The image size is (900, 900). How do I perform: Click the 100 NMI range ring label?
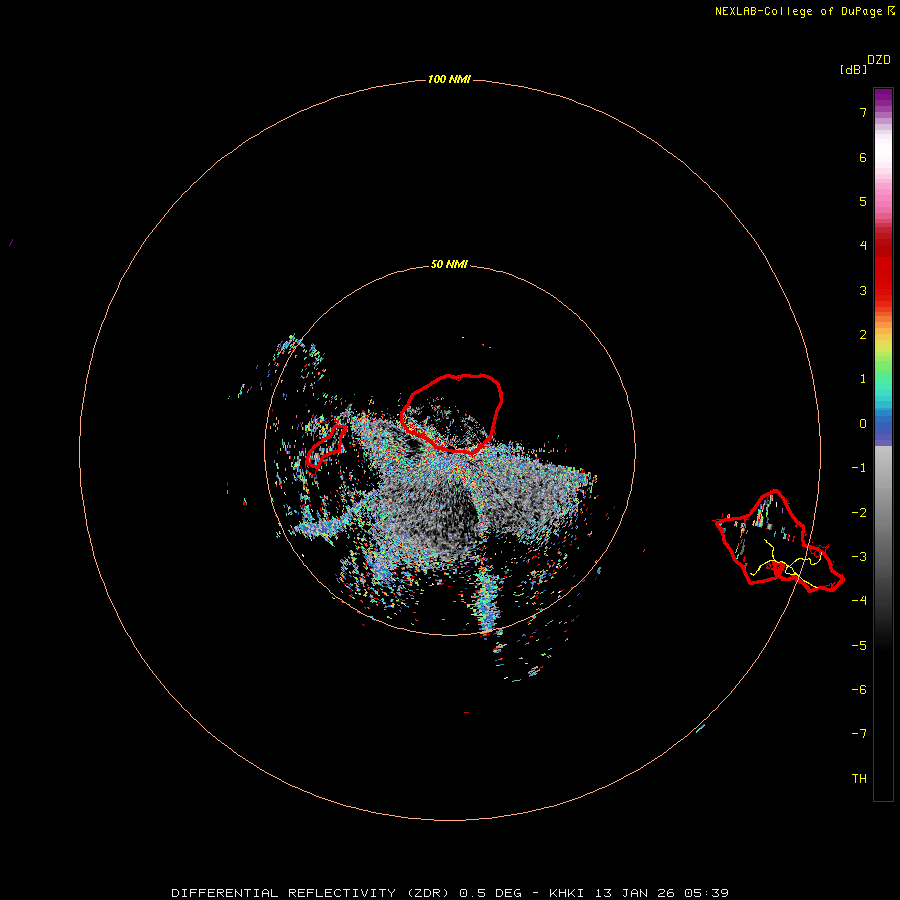pos(449,79)
